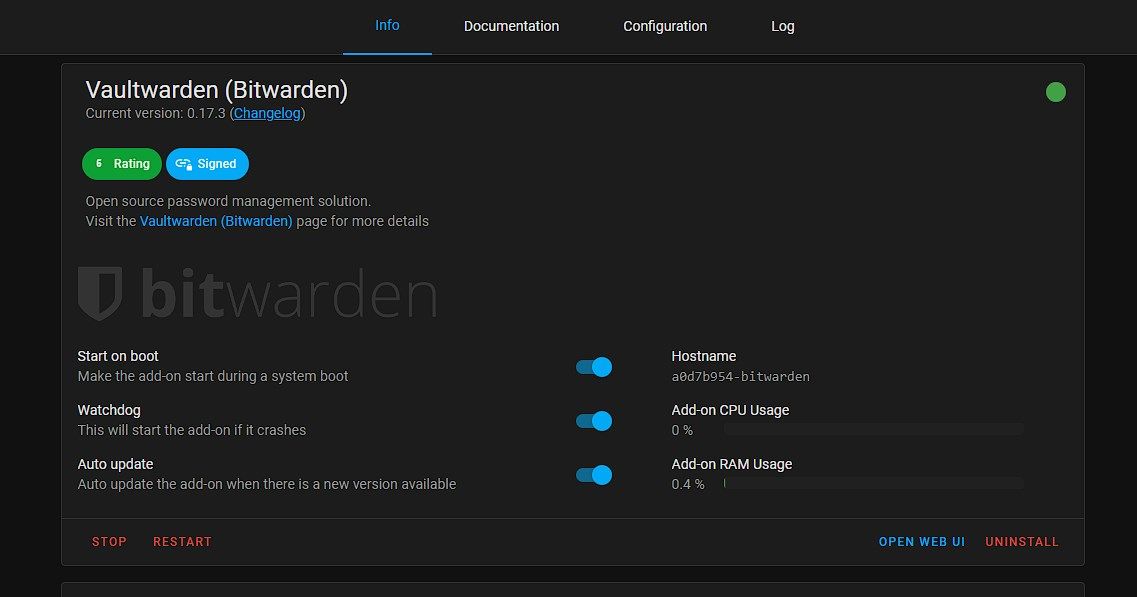Screen dimensions: 1137x597
Task: Toggle Start on boot switch
Action: (594, 367)
